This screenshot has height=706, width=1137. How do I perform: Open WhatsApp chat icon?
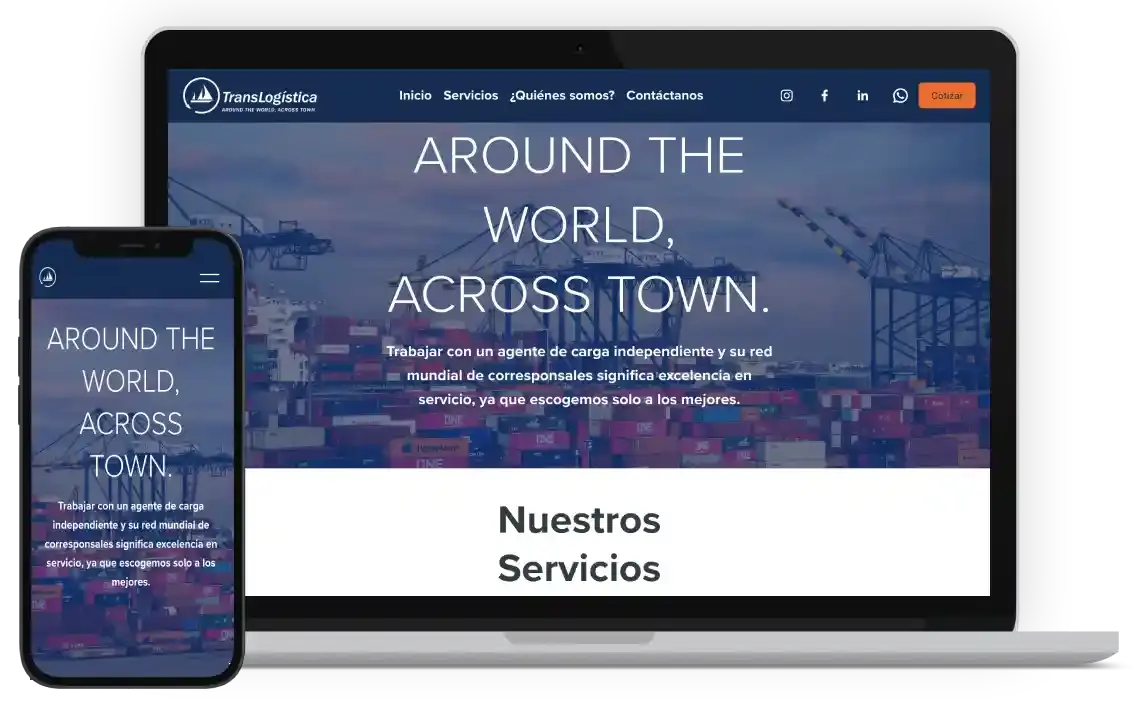[900, 96]
